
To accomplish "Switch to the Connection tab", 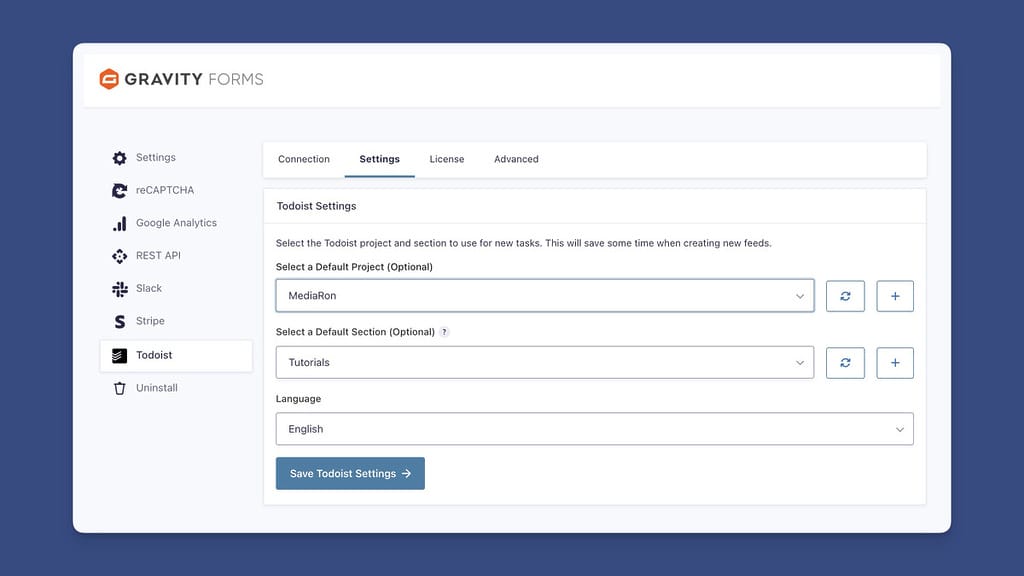I will [304, 159].
